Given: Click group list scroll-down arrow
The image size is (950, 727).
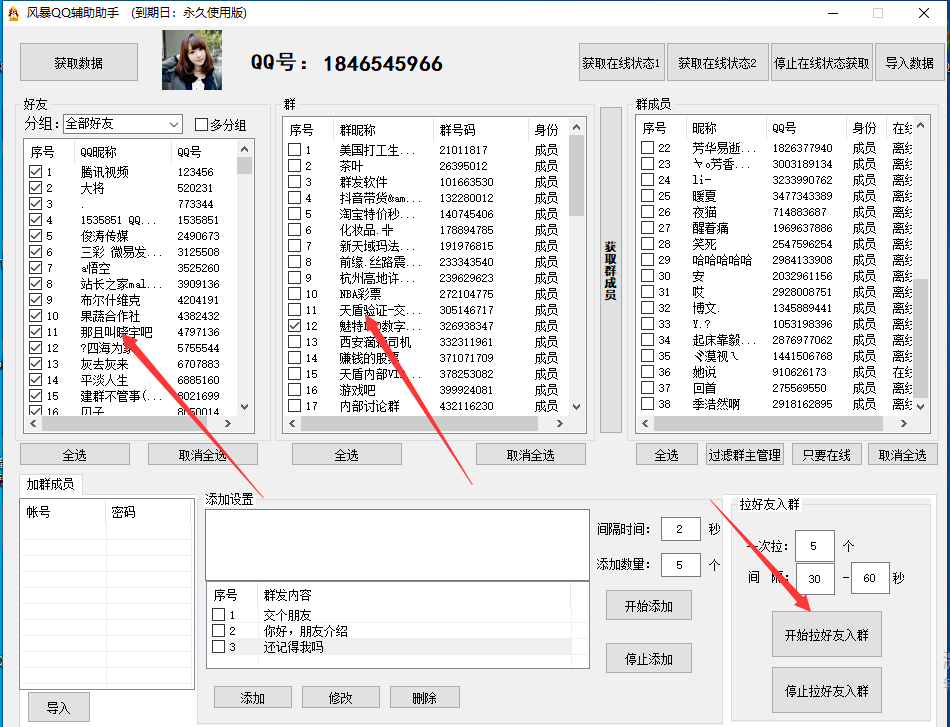Looking at the screenshot, I should 576,407.
